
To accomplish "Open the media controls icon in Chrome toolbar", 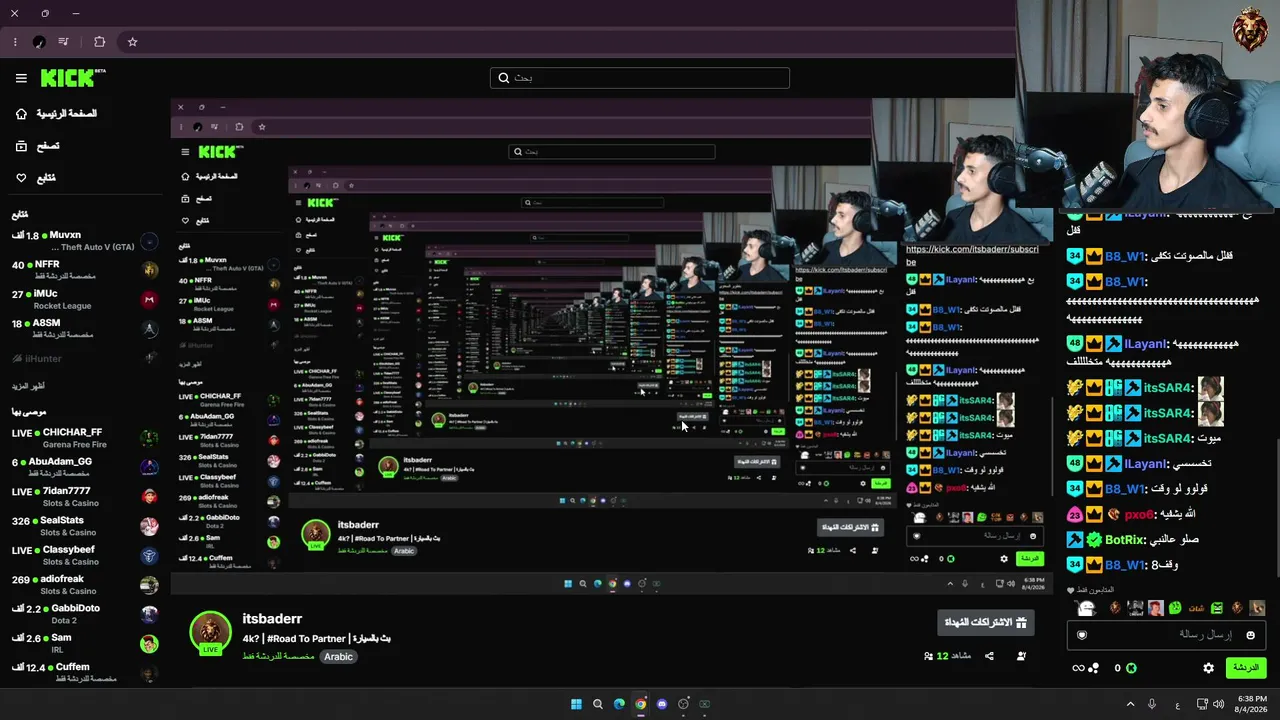I will pyautogui.click(x=64, y=42).
